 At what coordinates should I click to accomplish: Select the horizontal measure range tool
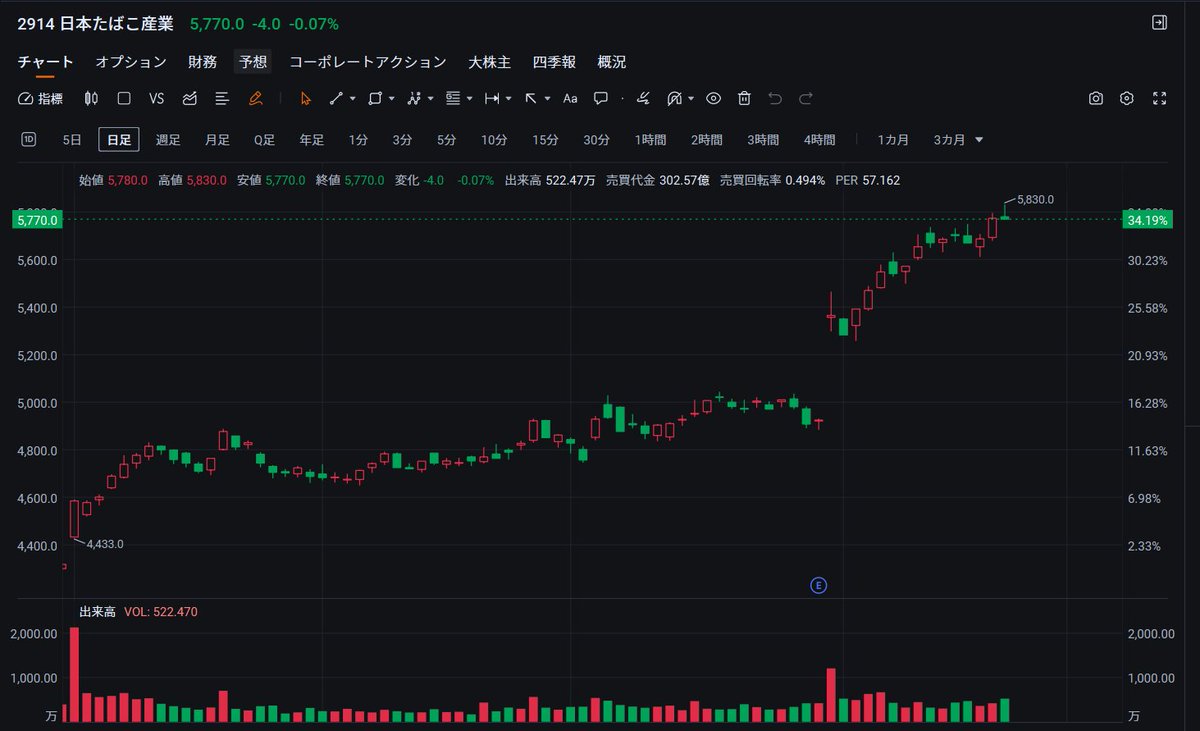492,98
